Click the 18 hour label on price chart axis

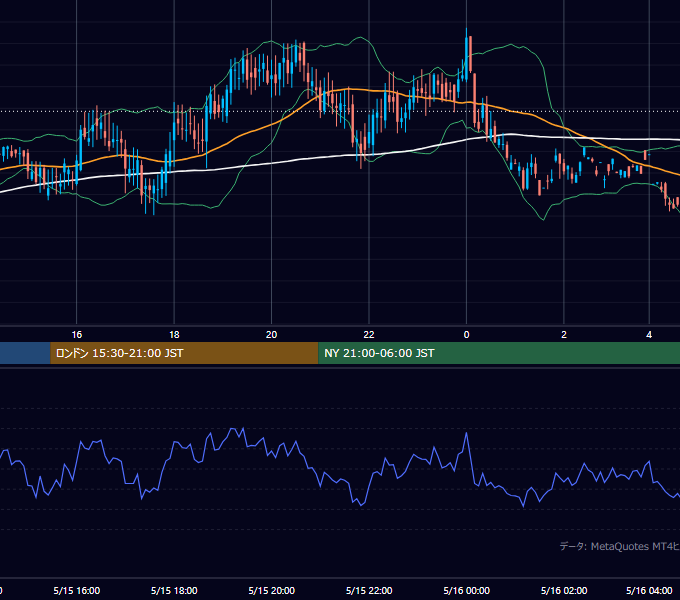174,335
